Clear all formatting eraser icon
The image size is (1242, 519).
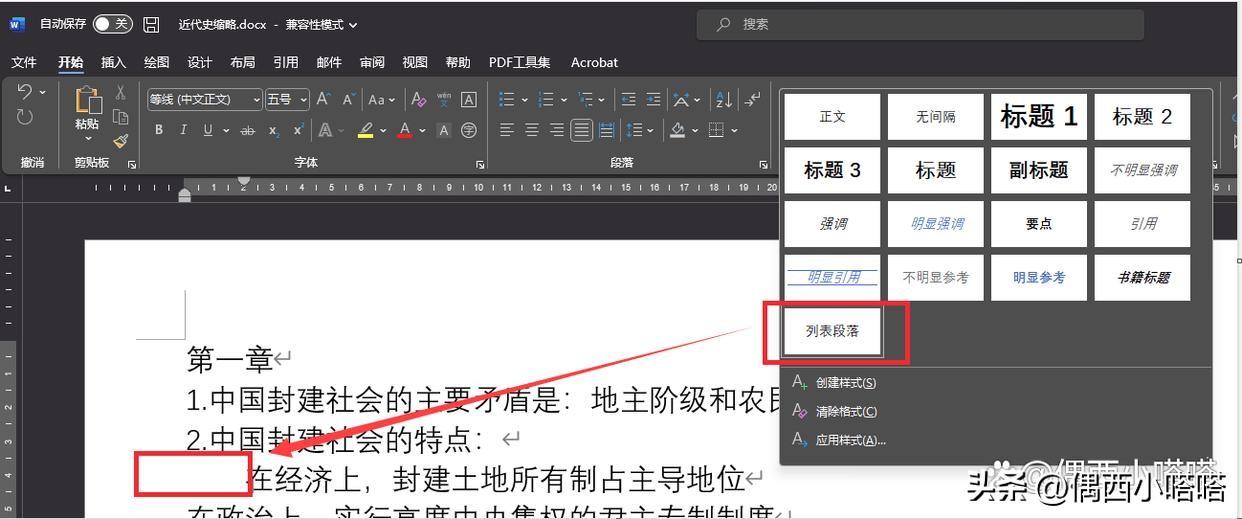pyautogui.click(x=419, y=99)
